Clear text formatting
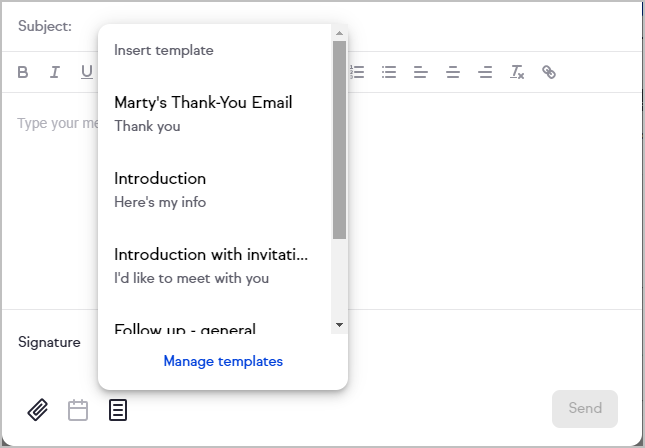The image size is (645, 448). pos(517,72)
